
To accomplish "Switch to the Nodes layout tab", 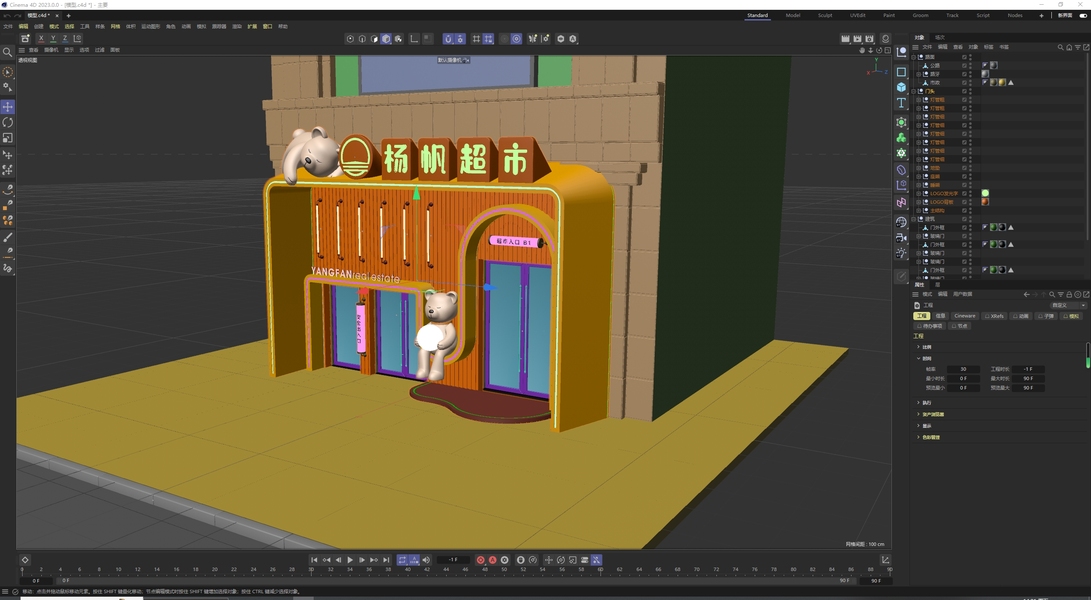I will pos(1015,15).
